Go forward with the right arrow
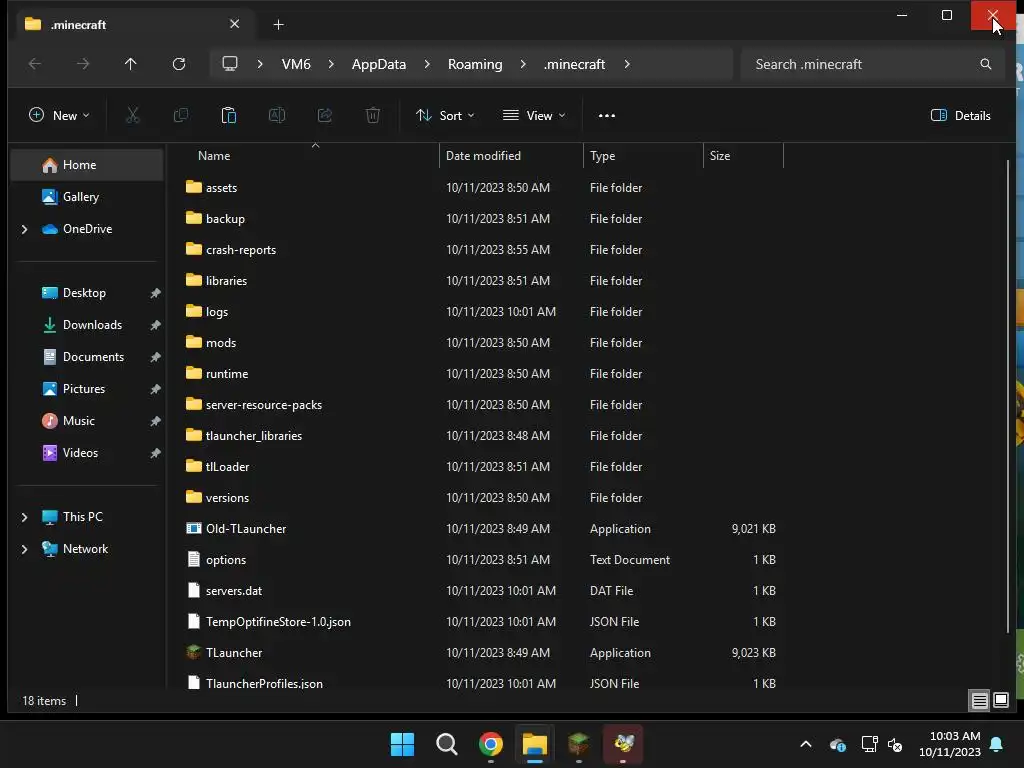 coord(83,64)
